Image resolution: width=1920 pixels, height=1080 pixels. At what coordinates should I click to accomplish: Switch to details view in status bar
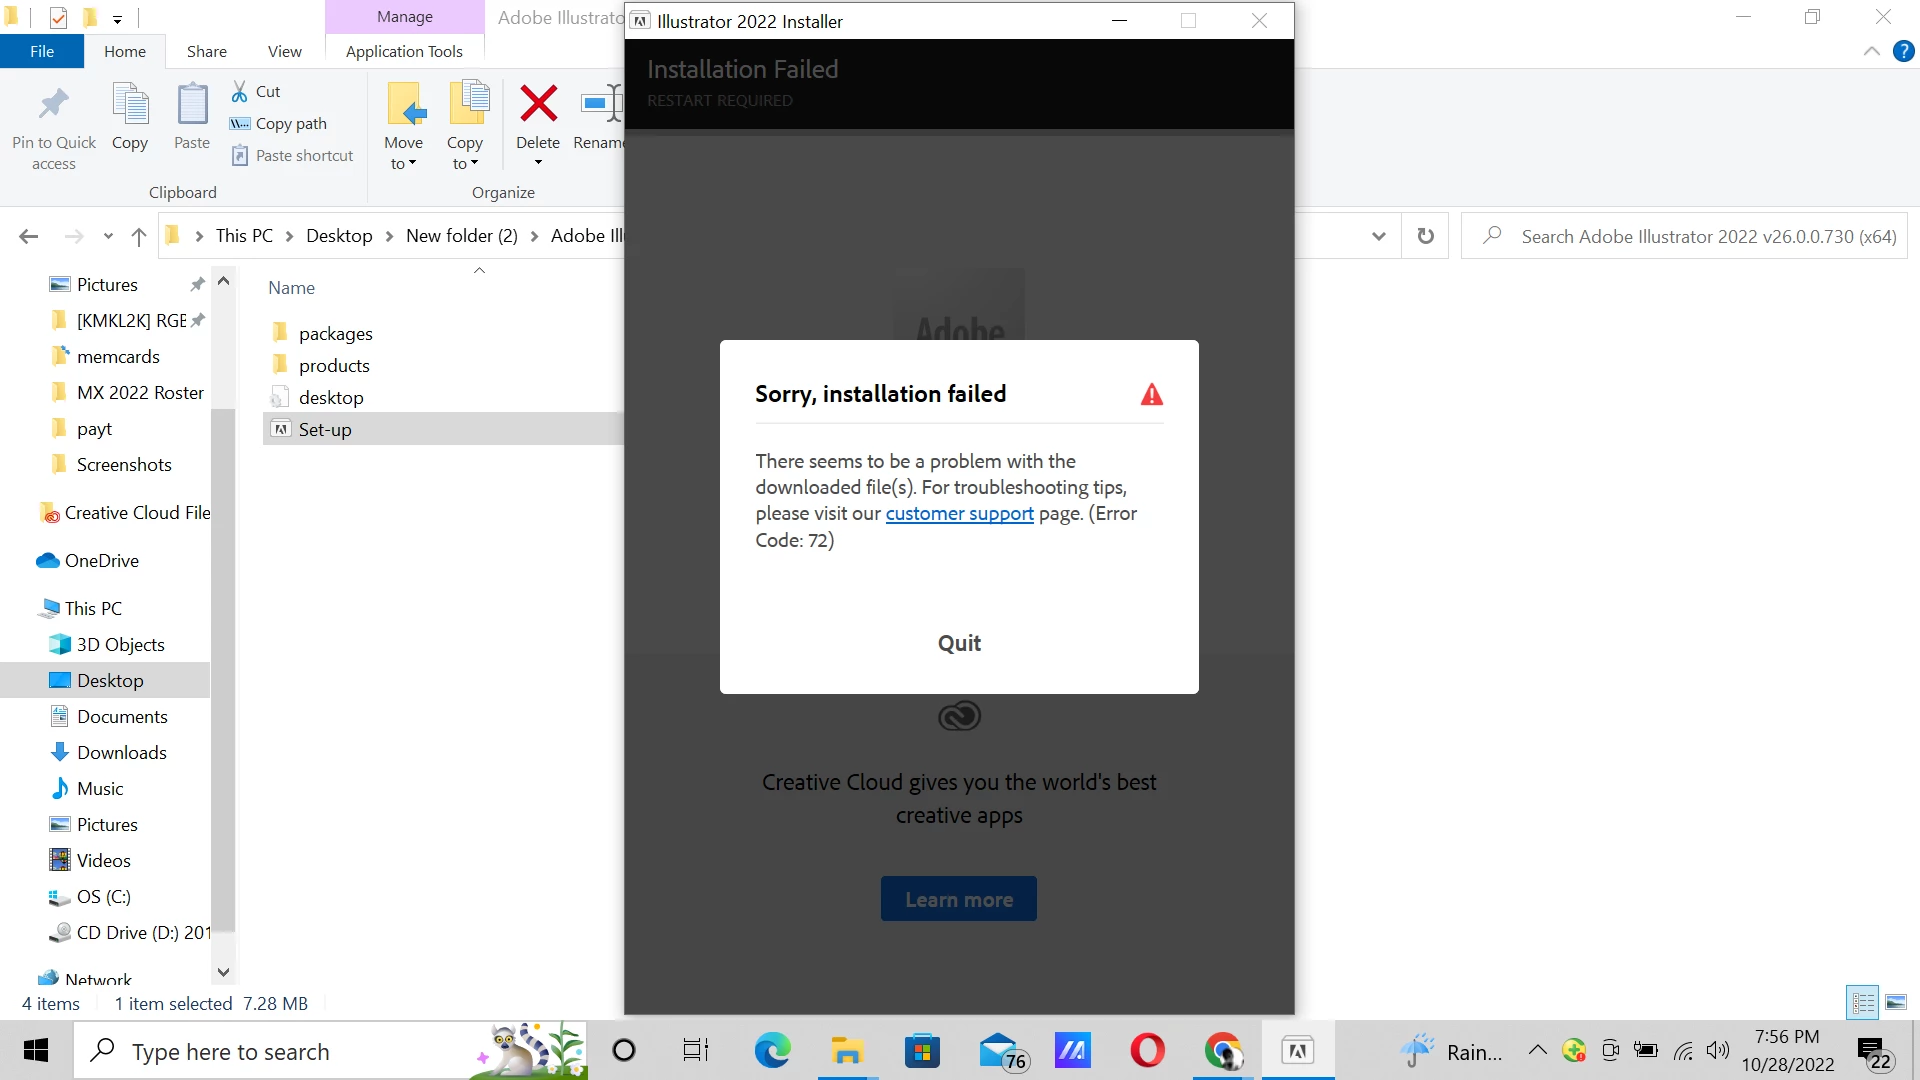[1863, 1002]
